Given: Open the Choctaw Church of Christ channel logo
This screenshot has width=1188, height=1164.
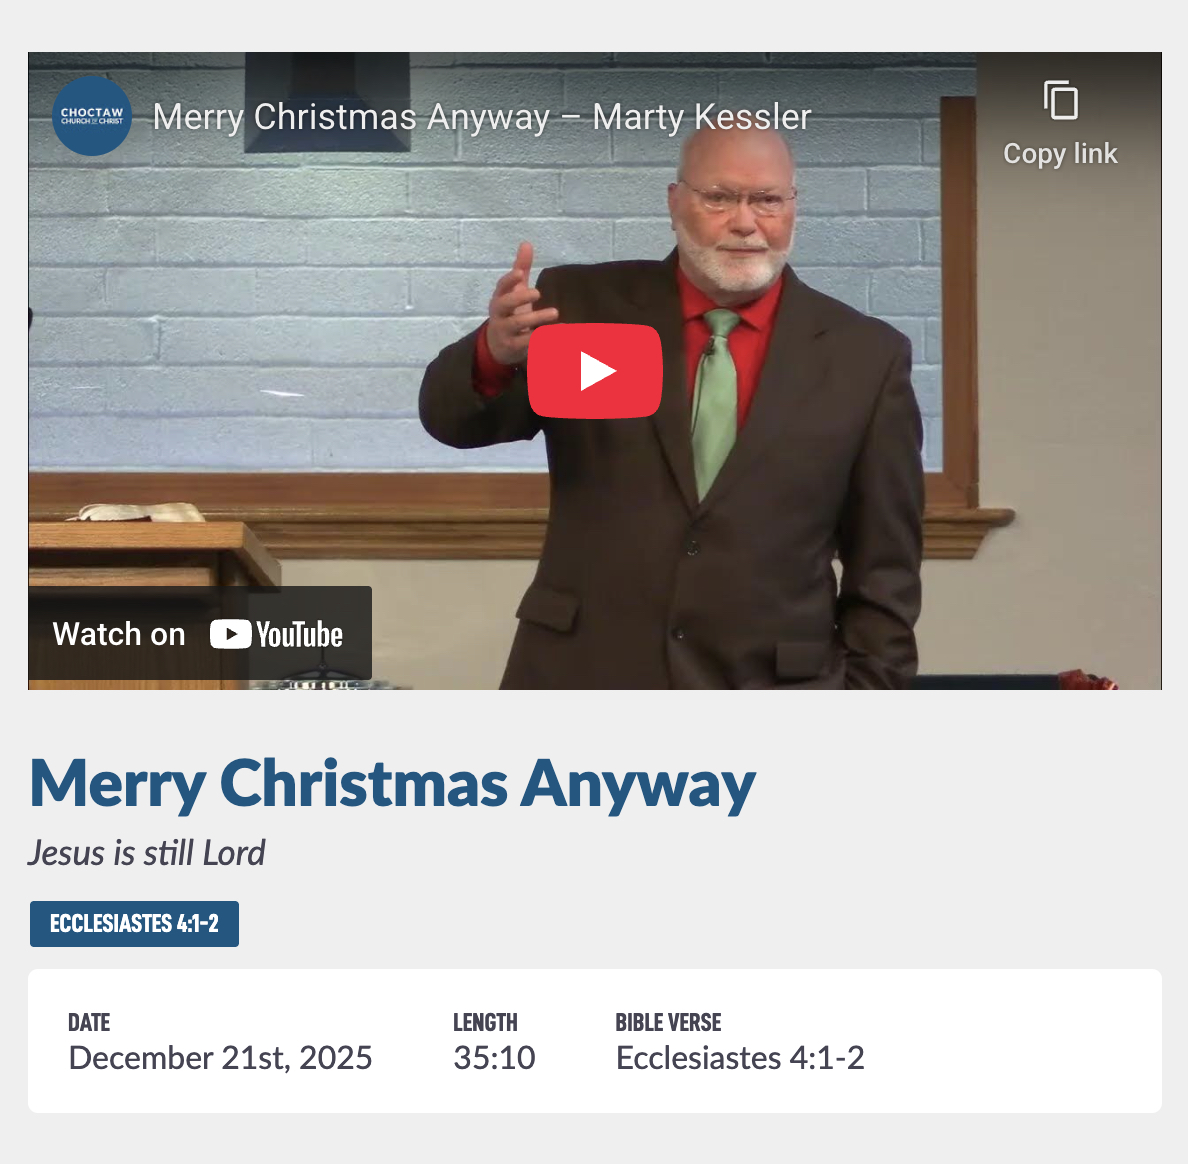Looking at the screenshot, I should click(x=92, y=116).
